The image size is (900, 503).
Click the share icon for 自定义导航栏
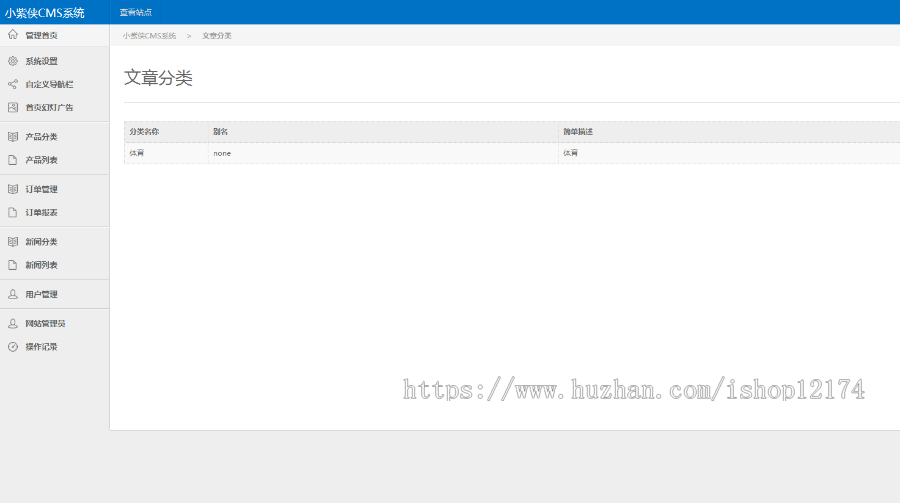(13, 84)
